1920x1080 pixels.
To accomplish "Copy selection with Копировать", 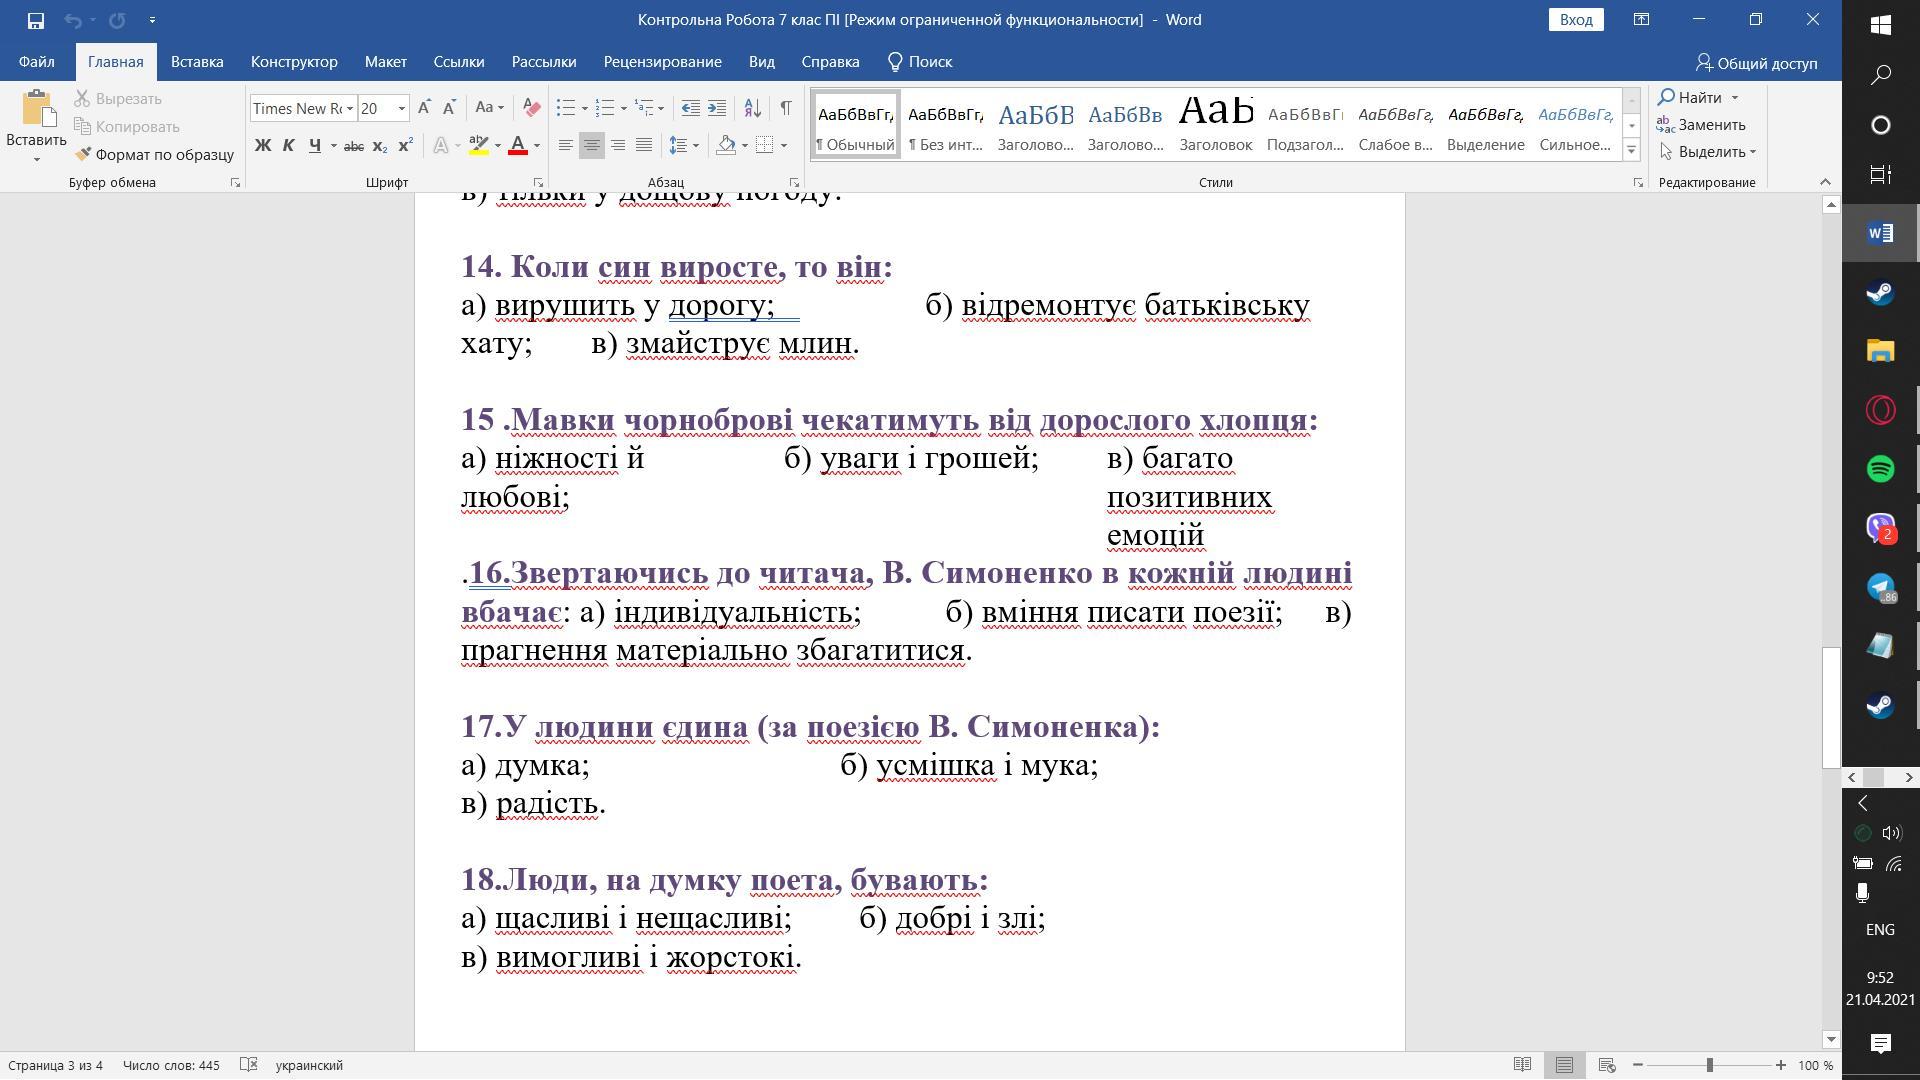I will [127, 127].
